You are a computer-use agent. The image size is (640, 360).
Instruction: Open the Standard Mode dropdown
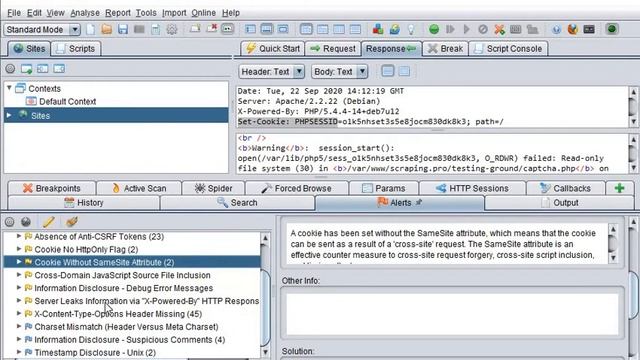tap(42, 29)
